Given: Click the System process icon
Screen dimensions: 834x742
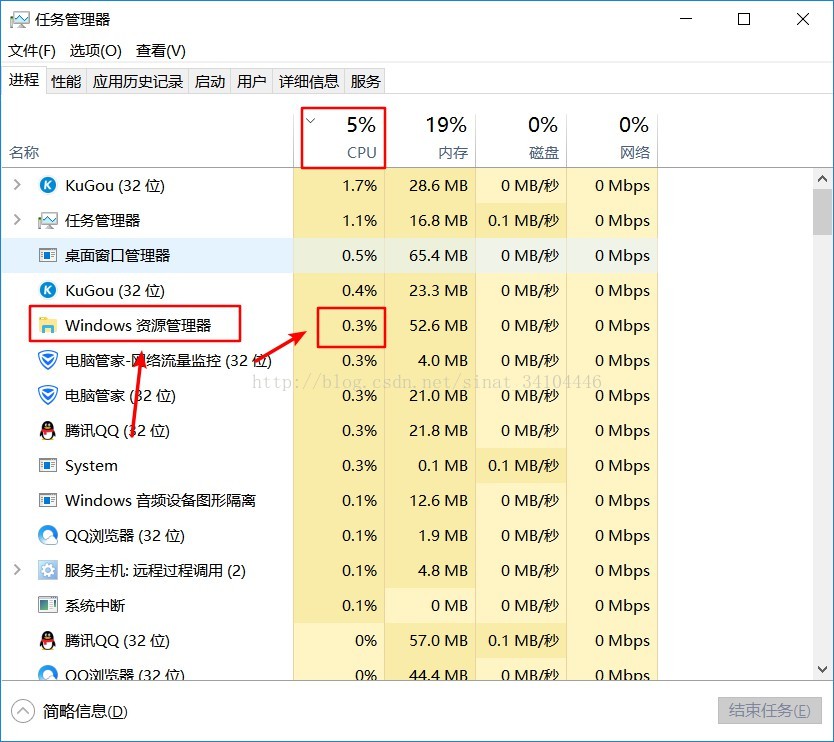Looking at the screenshot, I should click(48, 465).
